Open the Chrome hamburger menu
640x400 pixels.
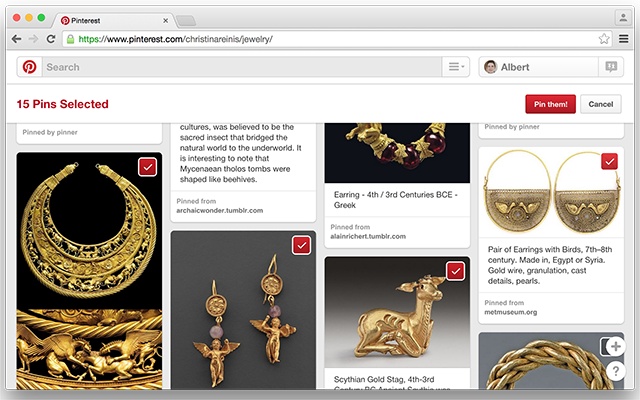click(x=623, y=39)
